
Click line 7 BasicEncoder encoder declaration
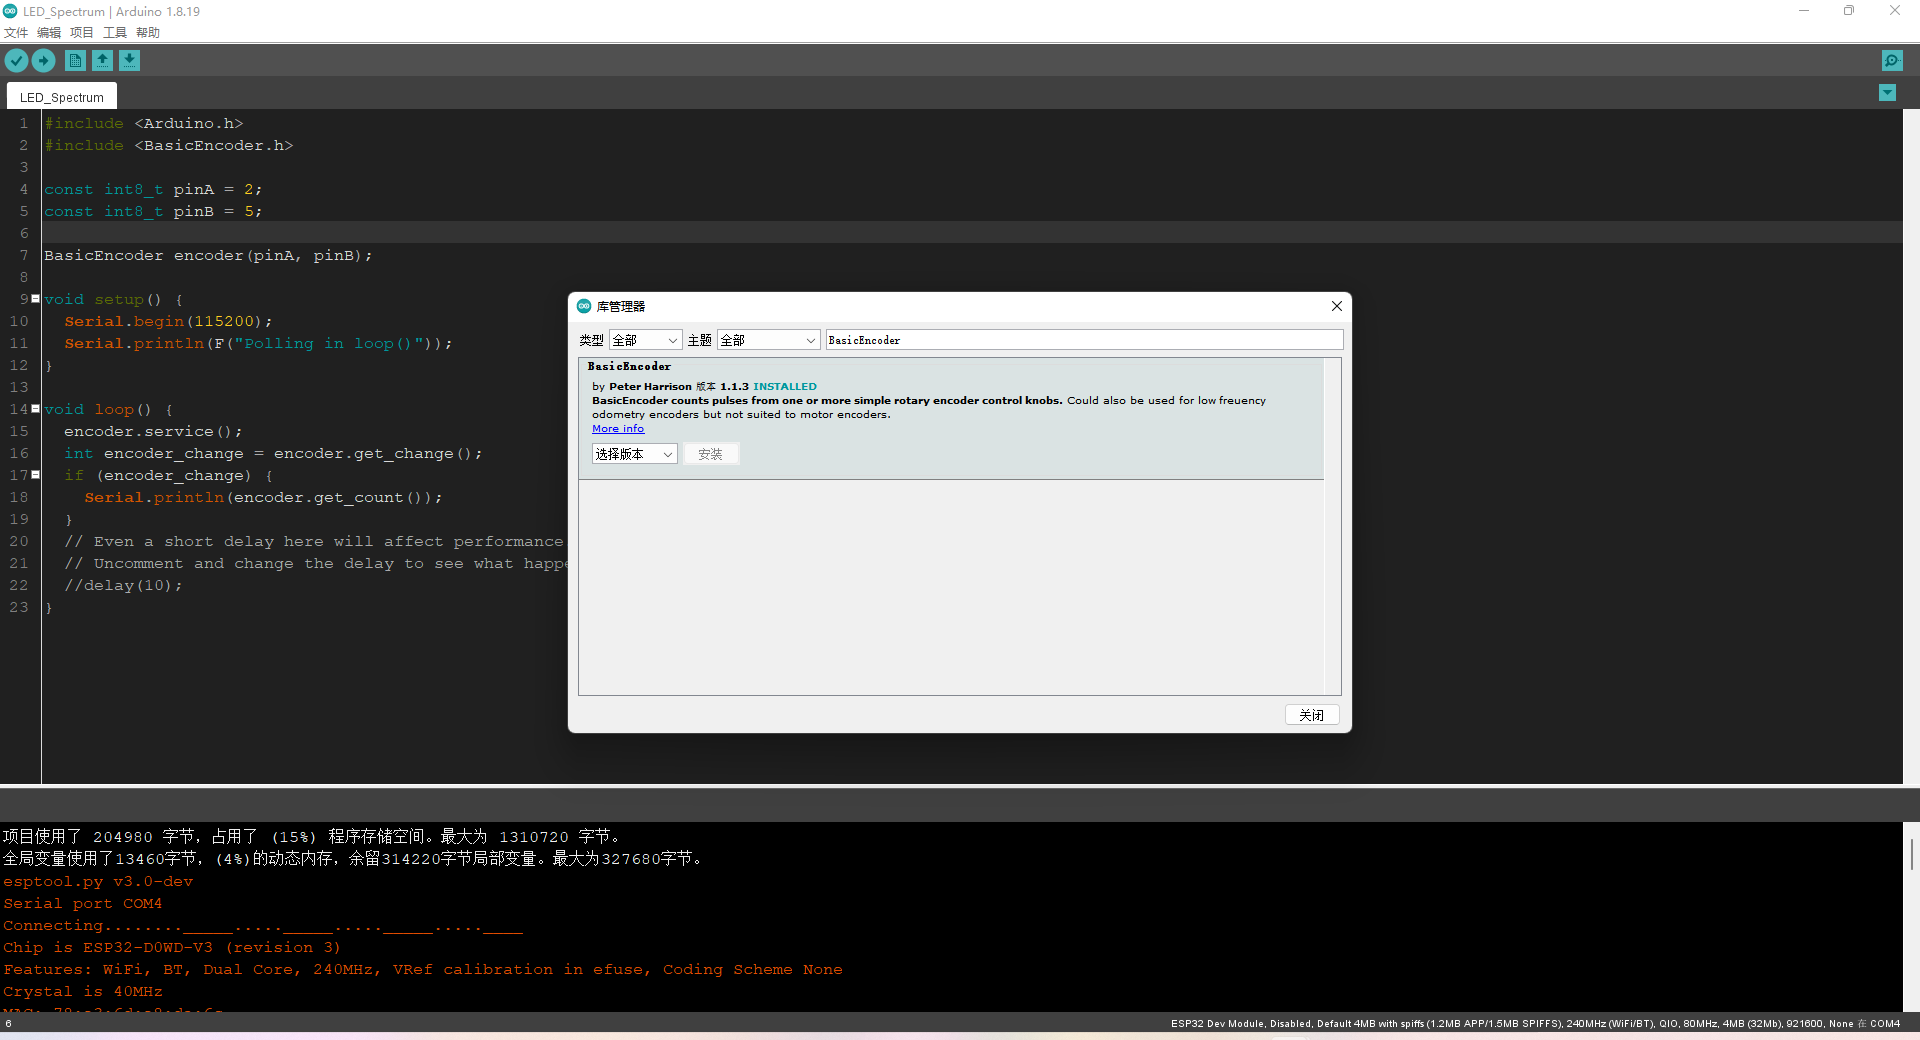(x=208, y=255)
